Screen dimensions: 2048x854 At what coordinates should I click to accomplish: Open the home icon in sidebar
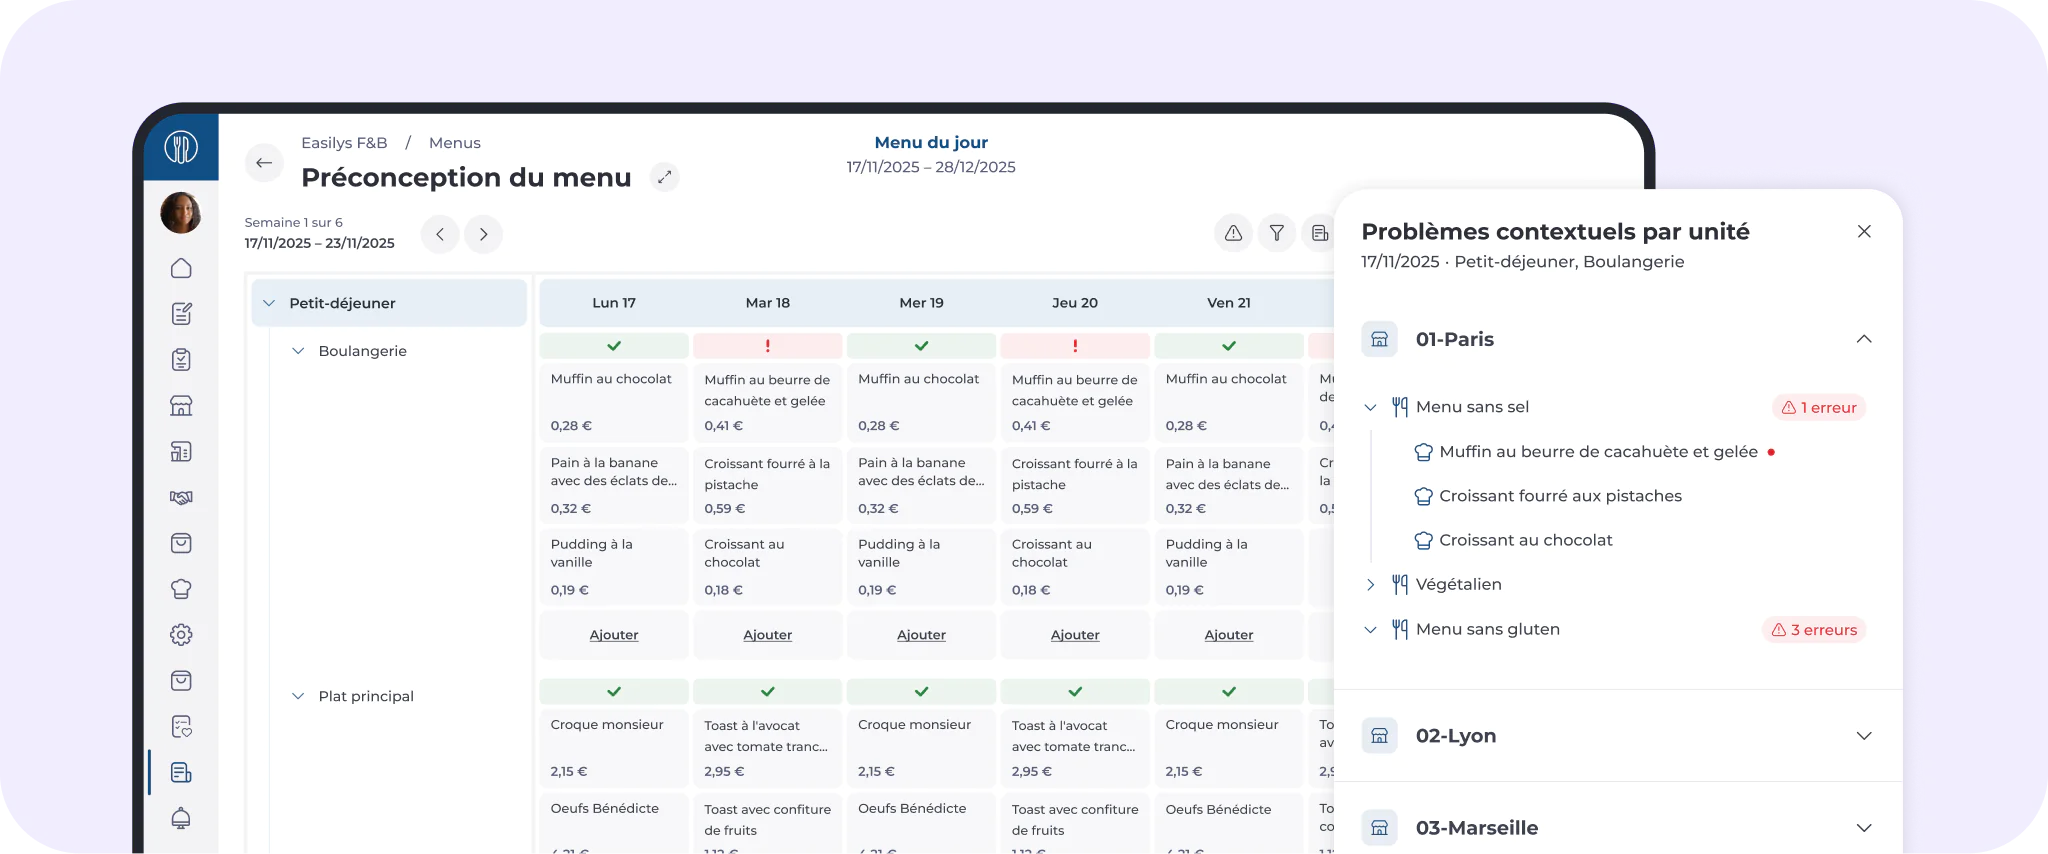point(181,268)
